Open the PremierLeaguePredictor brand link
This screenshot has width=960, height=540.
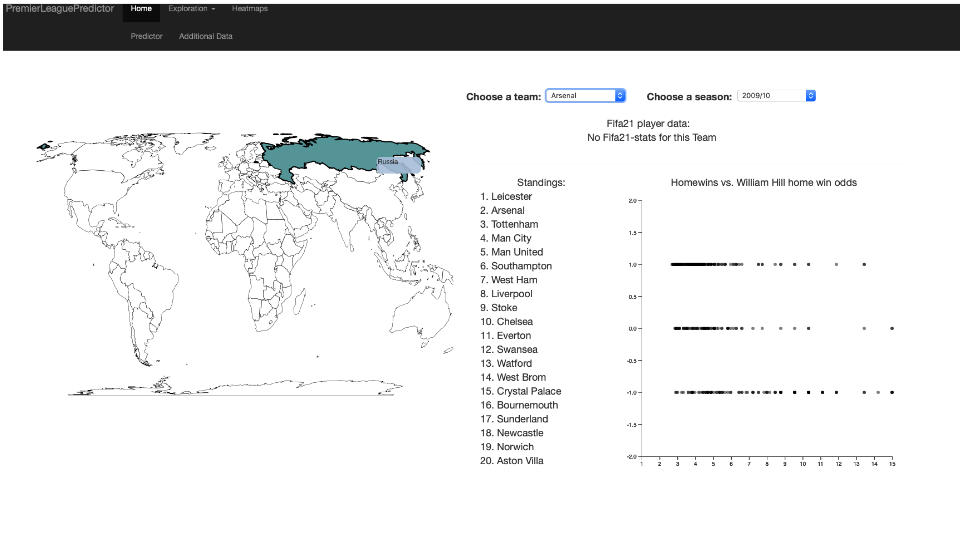(60, 9)
